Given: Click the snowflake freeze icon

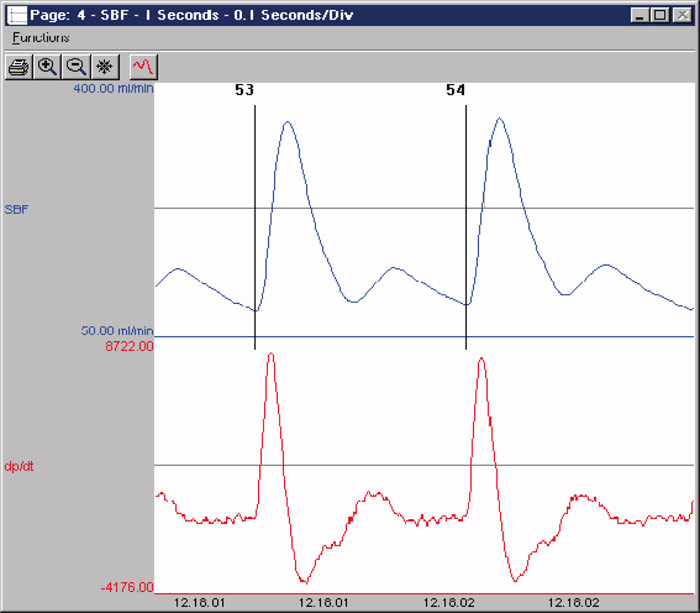Looking at the screenshot, I should click(103, 67).
